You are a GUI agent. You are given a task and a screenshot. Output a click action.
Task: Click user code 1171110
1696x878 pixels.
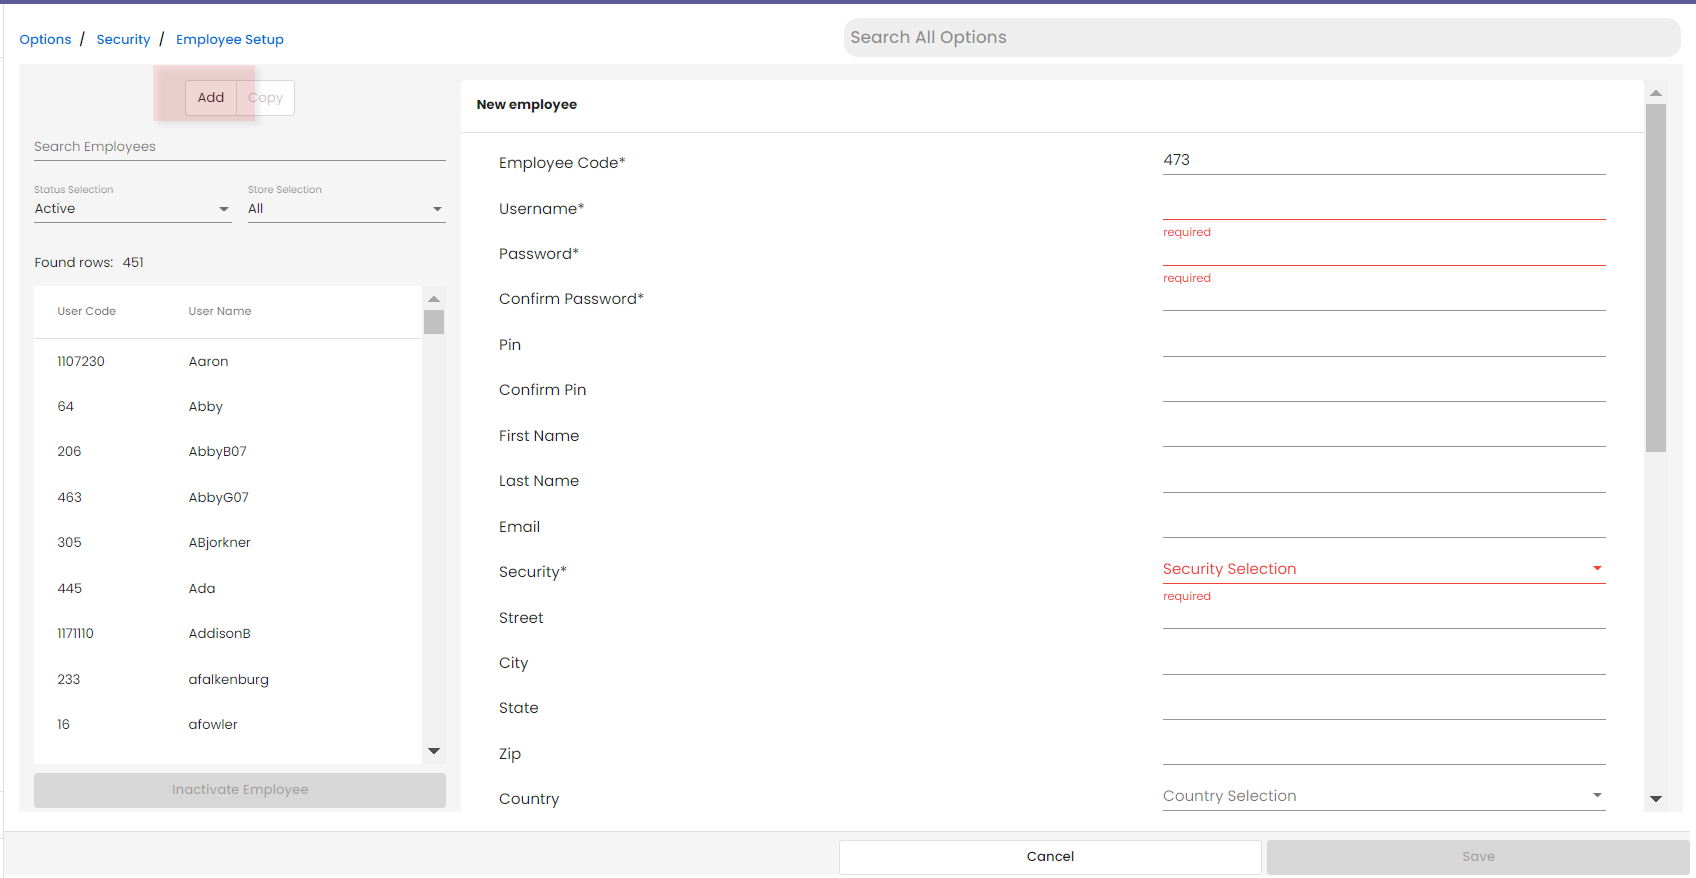[x=76, y=634]
